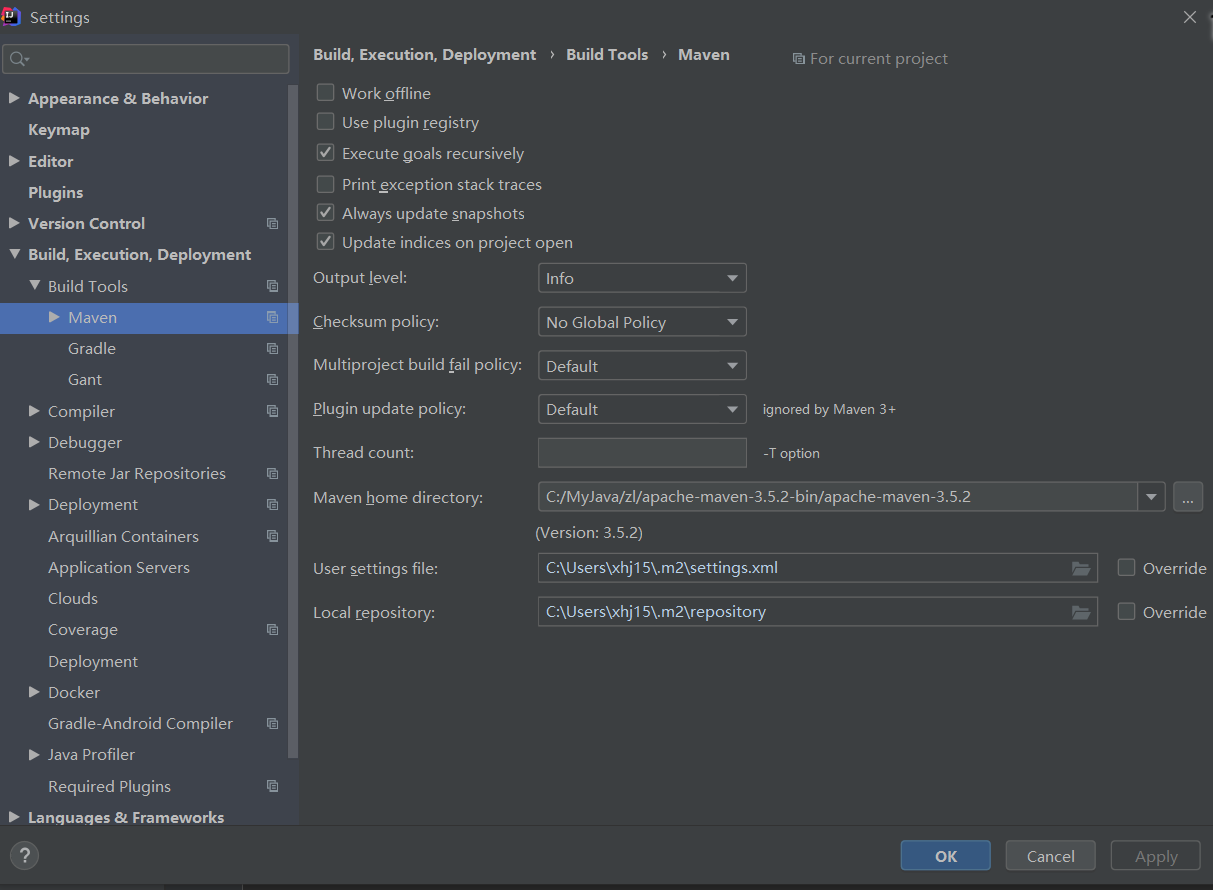This screenshot has width=1213, height=890.
Task: Click folder icon in User settings file field
Action: 1080,568
